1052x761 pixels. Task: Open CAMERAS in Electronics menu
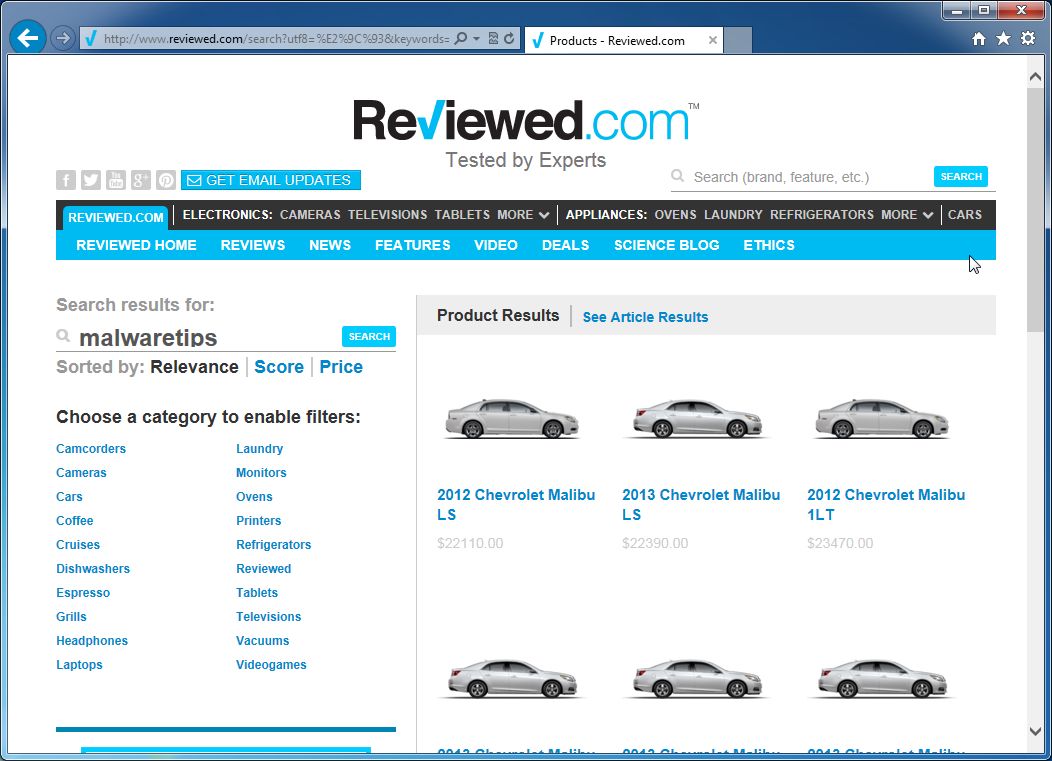(x=310, y=215)
